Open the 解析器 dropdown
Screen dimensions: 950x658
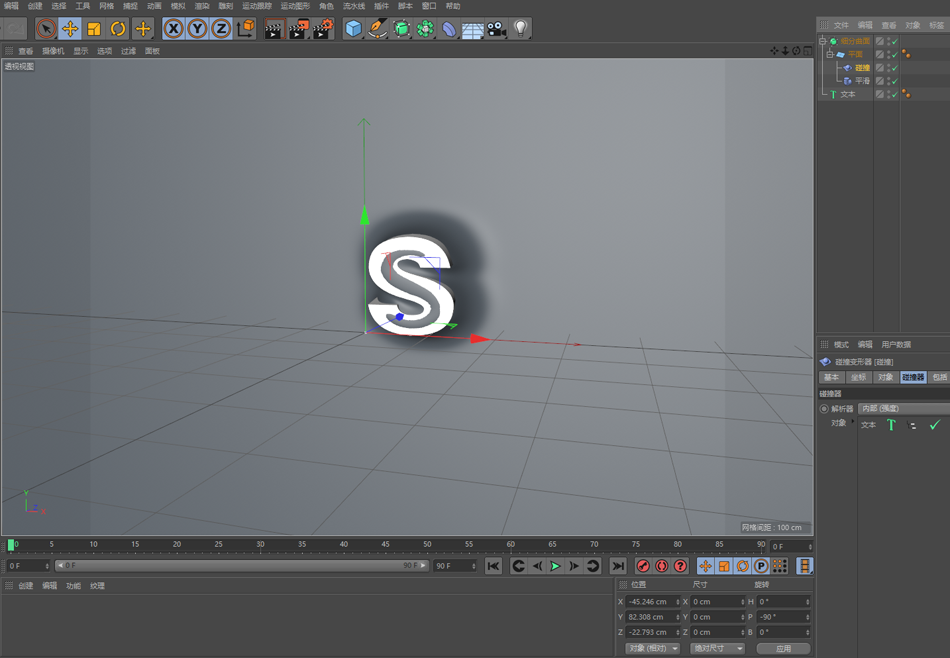[903, 408]
